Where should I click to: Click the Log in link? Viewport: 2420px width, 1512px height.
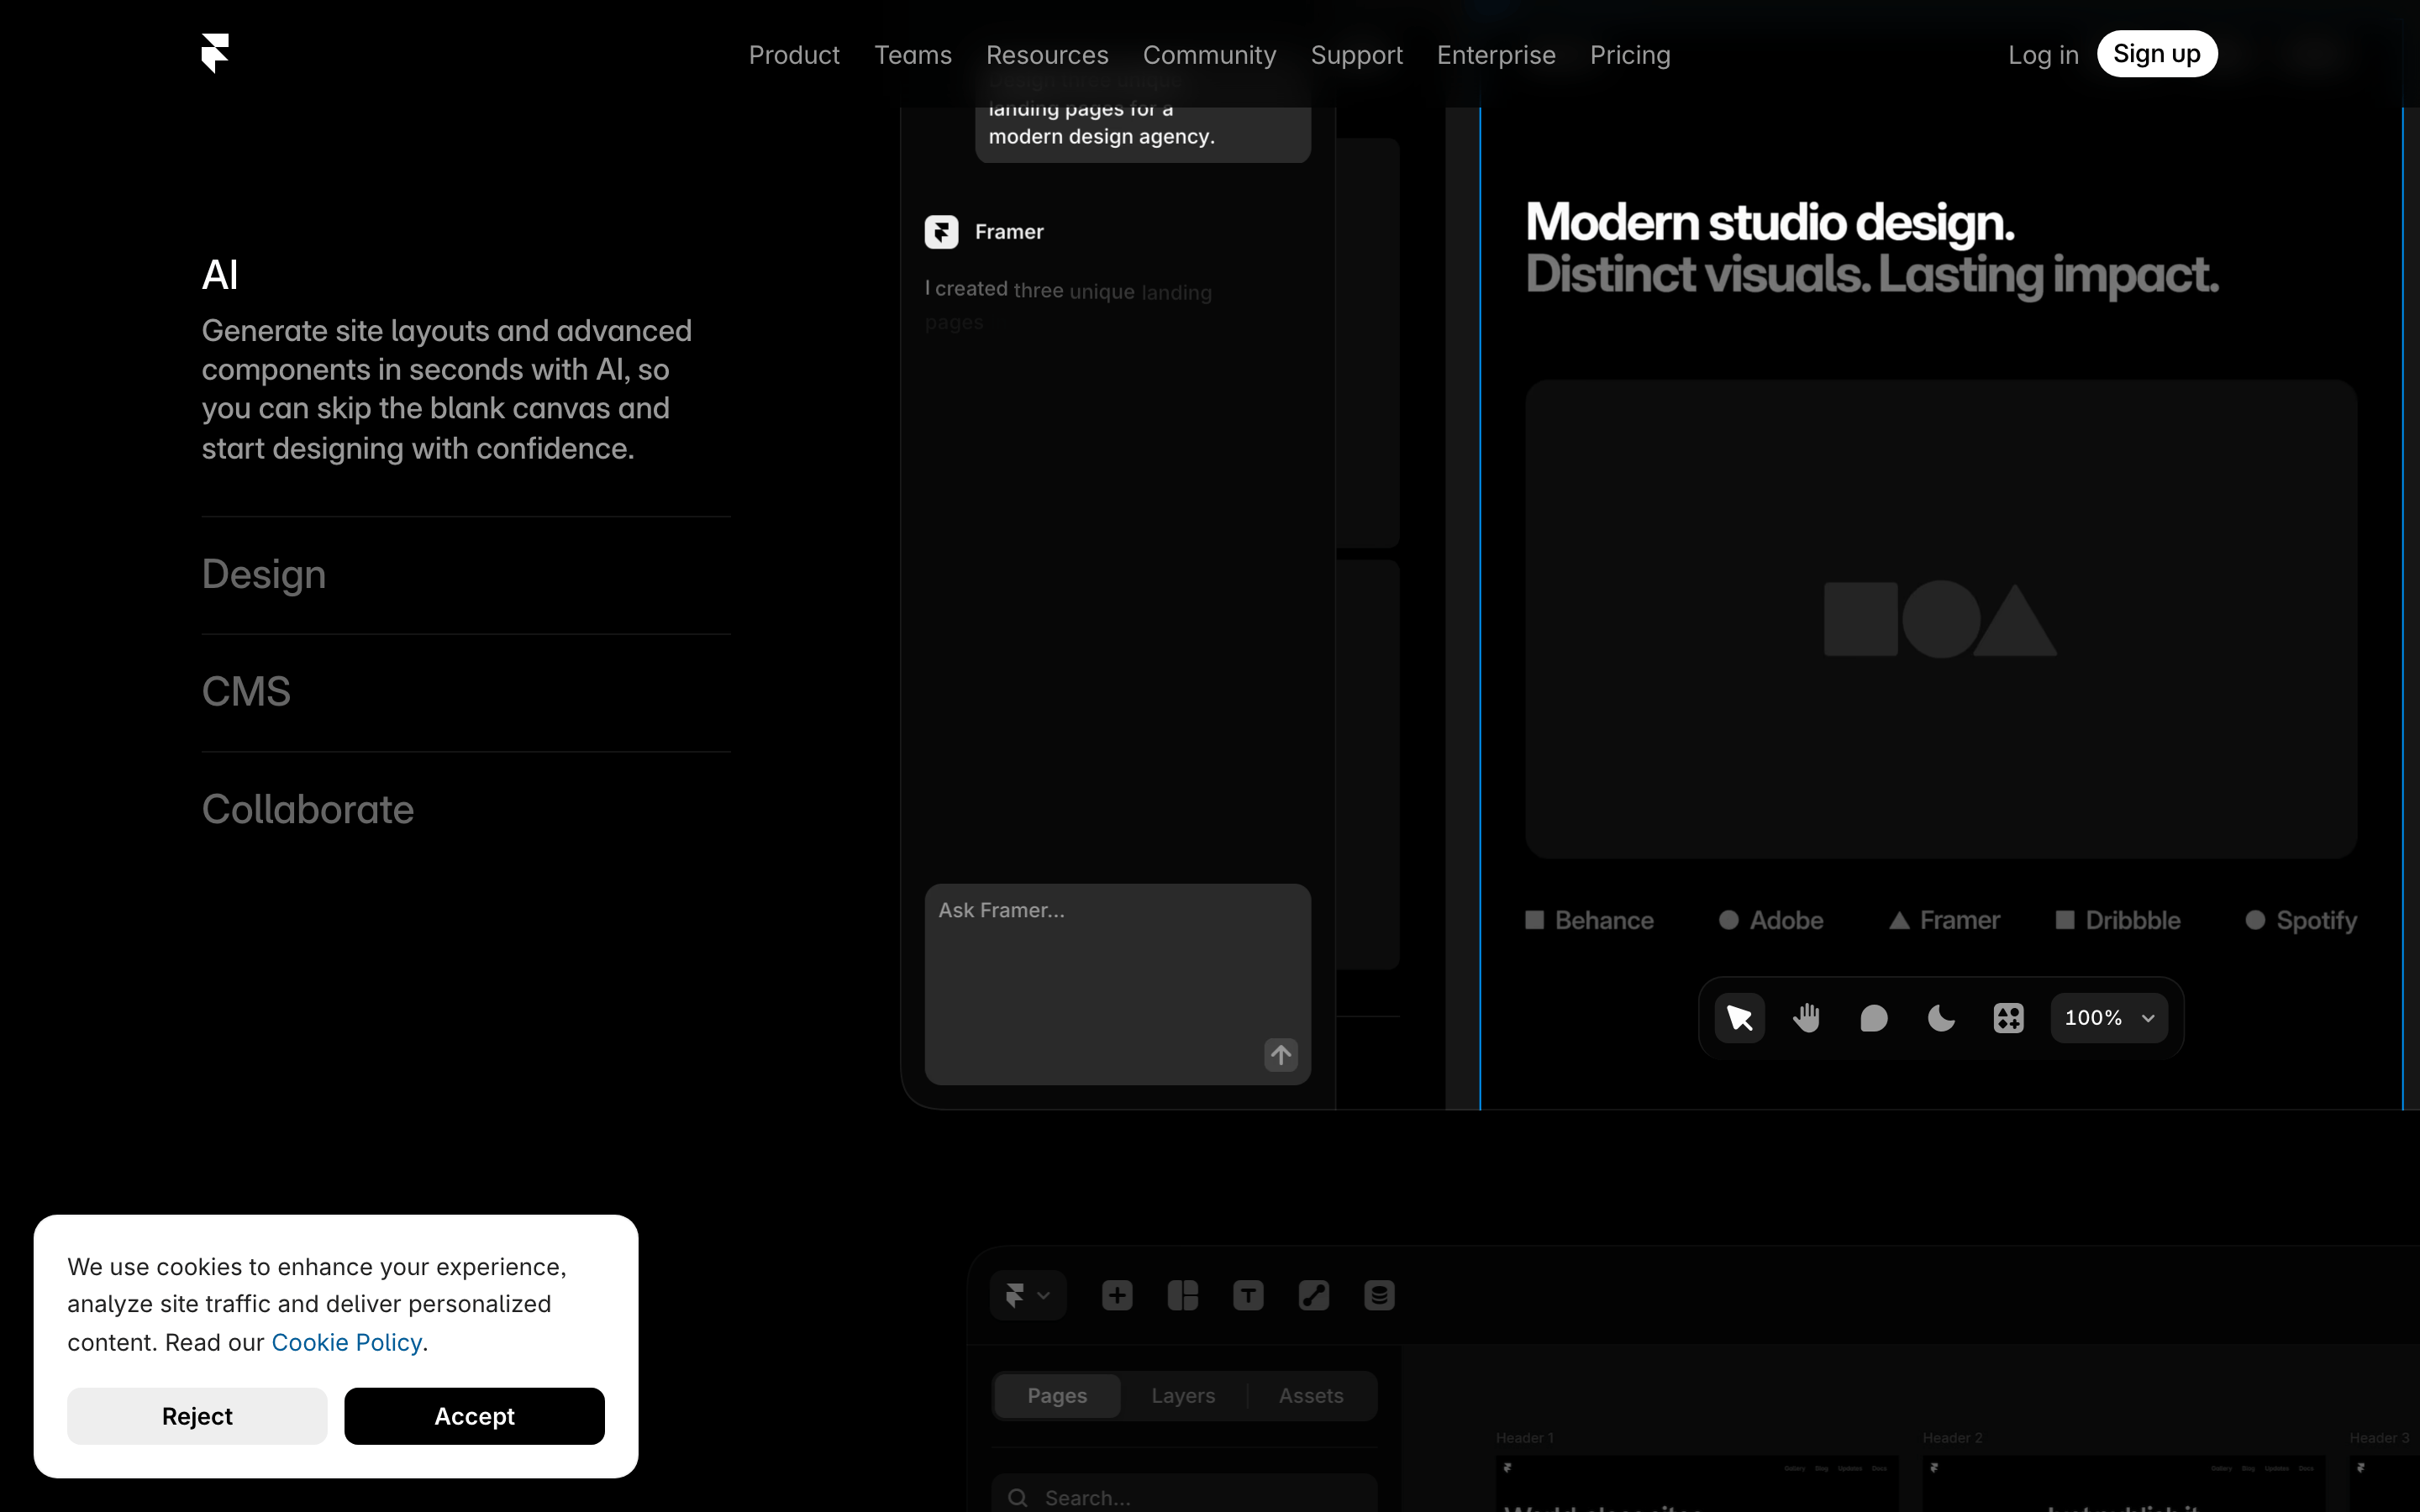coord(2043,55)
